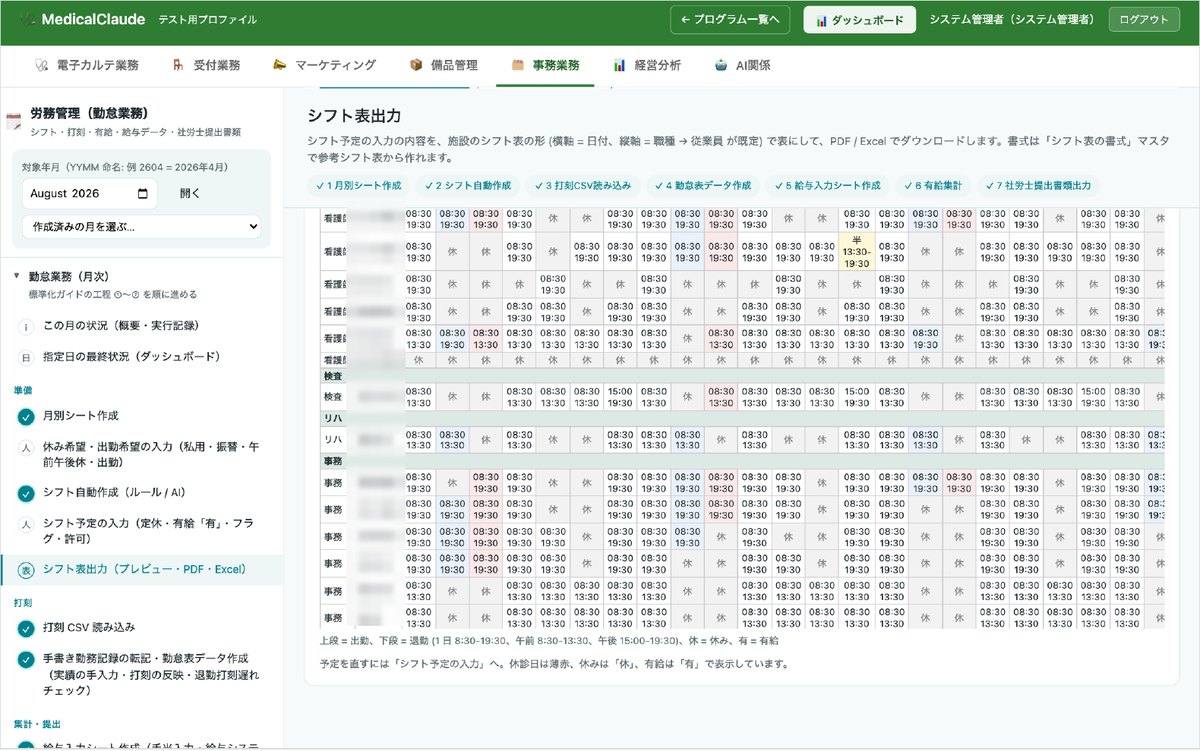Switch to the 備品管理 tab
The image size is (1200, 751).
coord(443,65)
